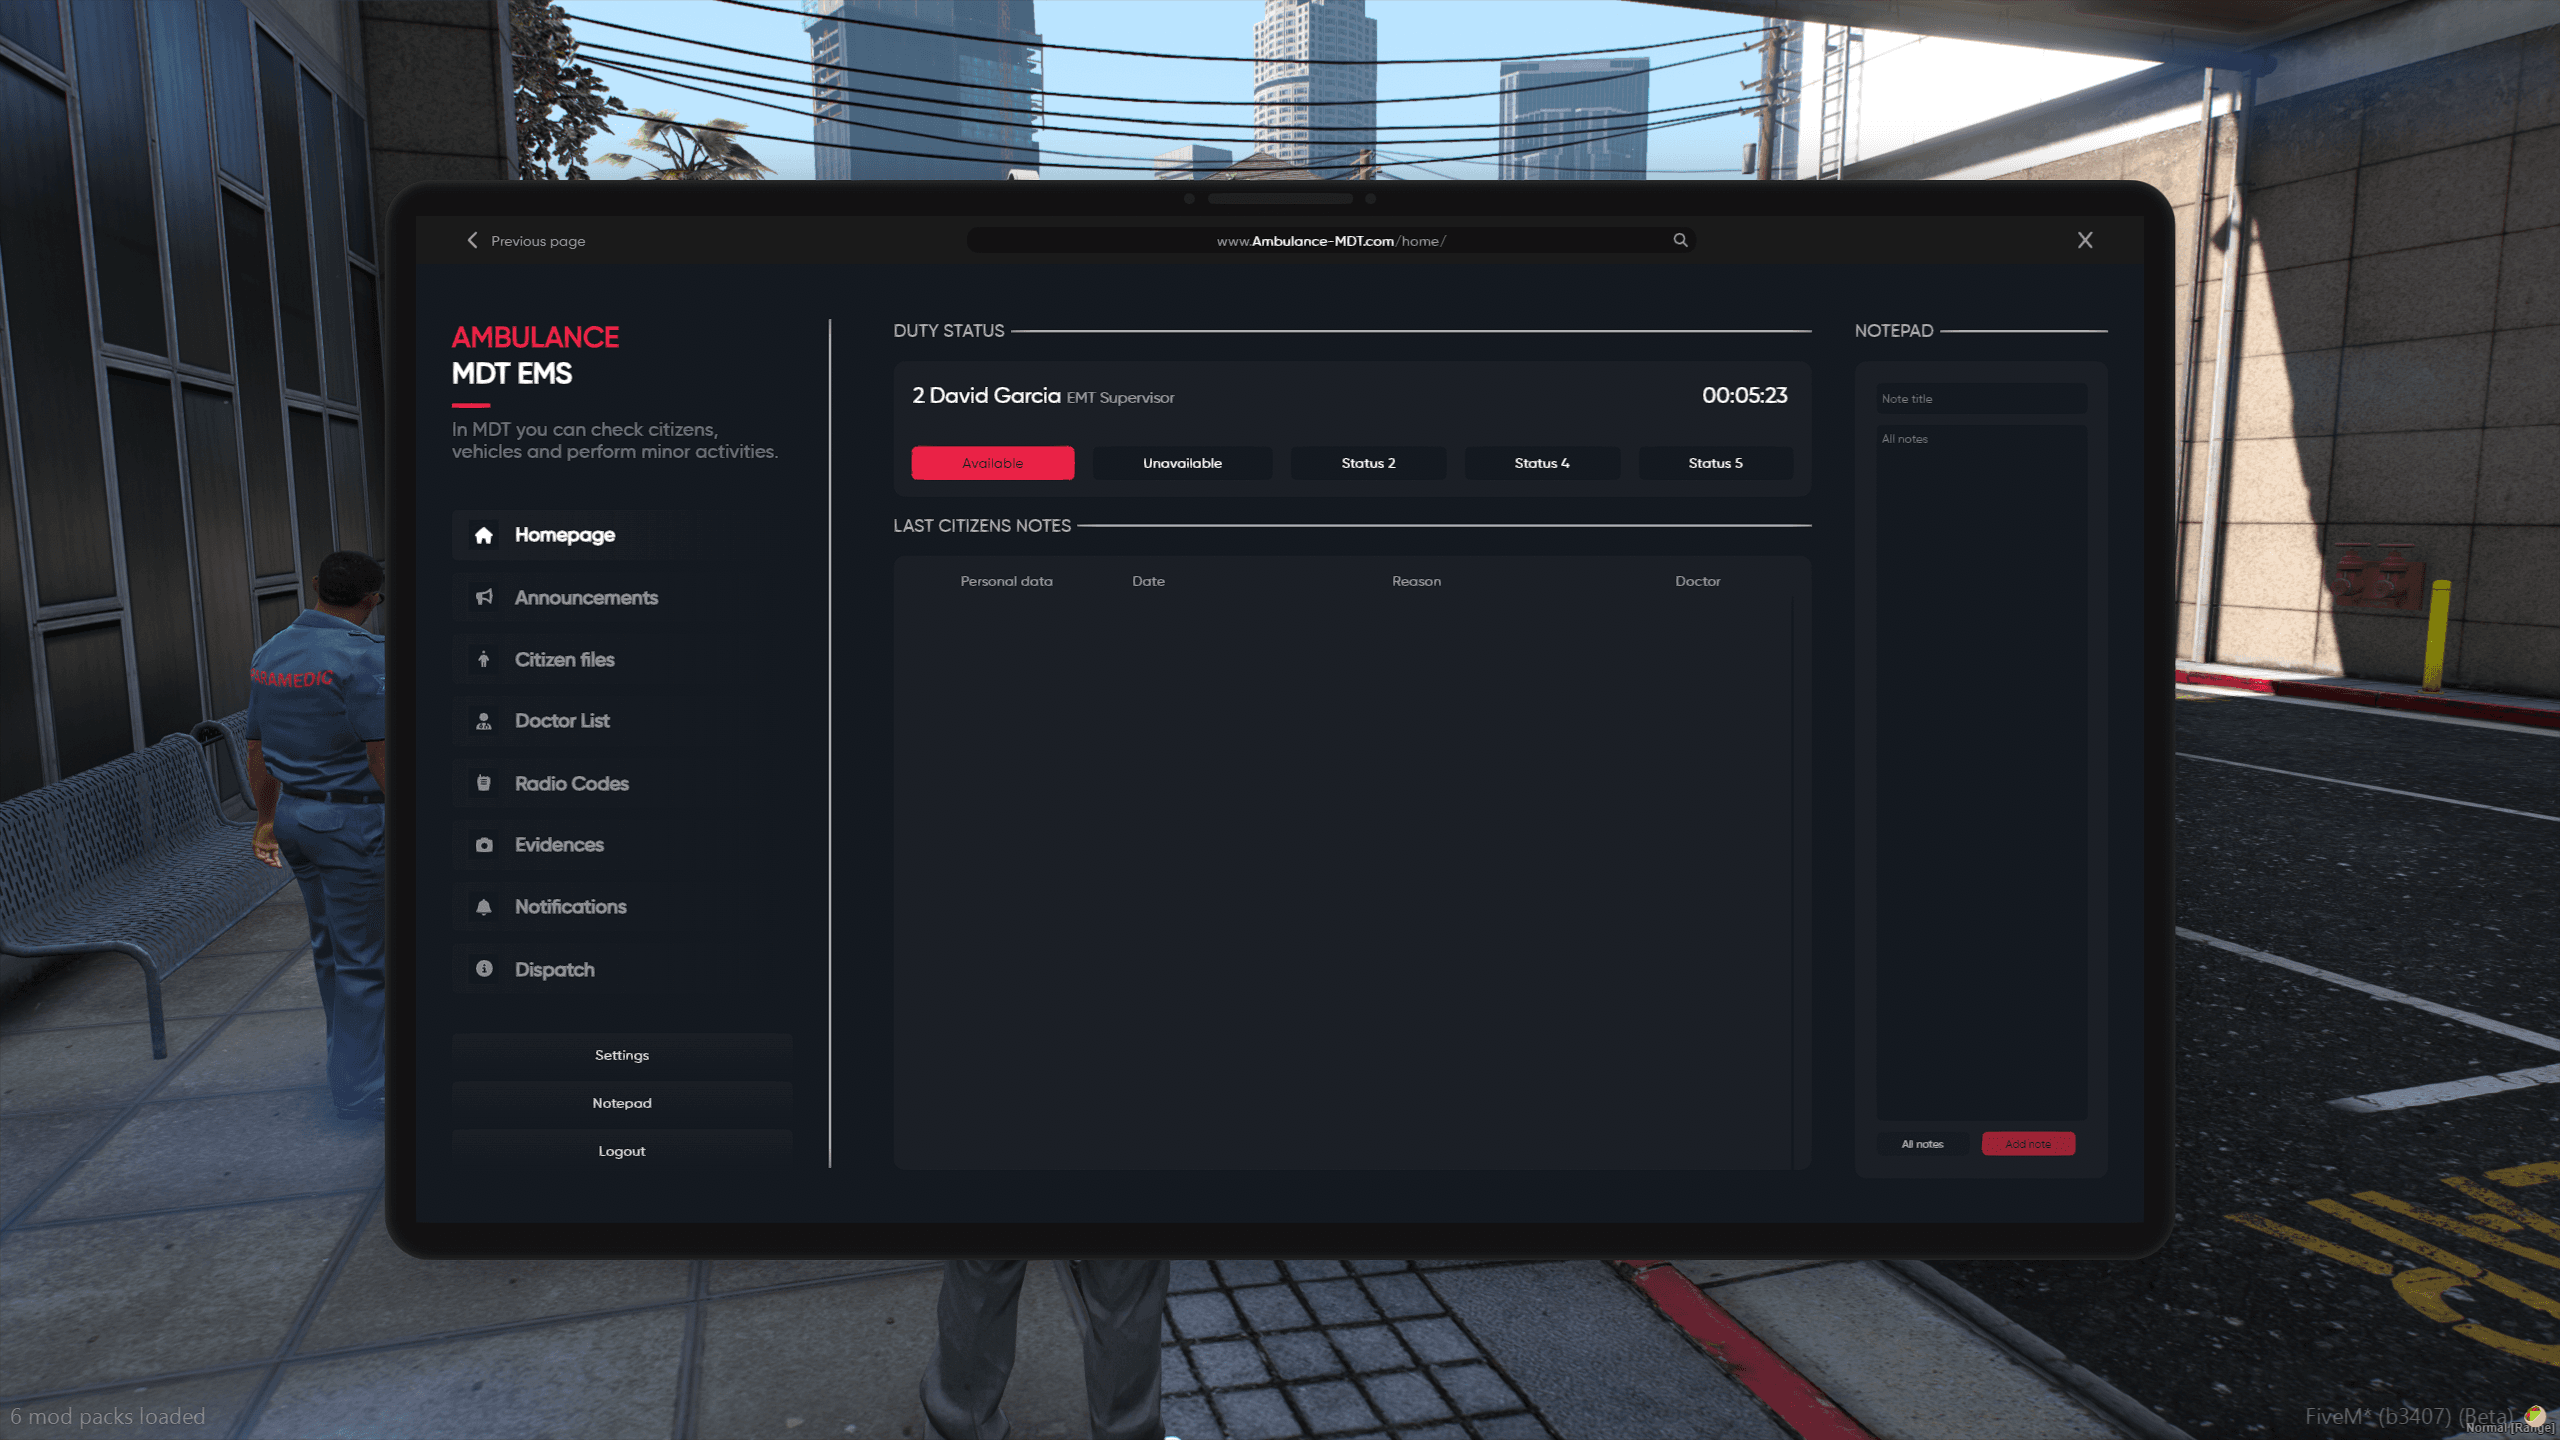Screen dimensions: 2560x1440
Task: Open the Radio Codes page
Action: point(622,783)
